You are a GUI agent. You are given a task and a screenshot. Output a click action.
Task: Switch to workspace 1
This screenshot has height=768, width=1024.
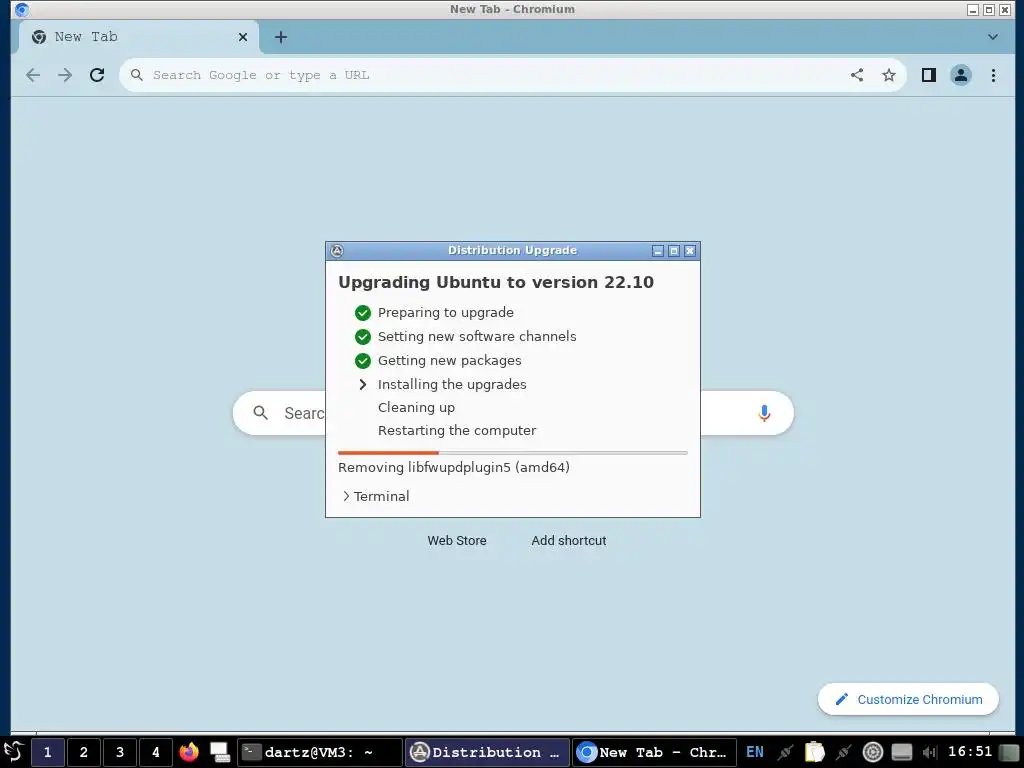click(x=48, y=752)
